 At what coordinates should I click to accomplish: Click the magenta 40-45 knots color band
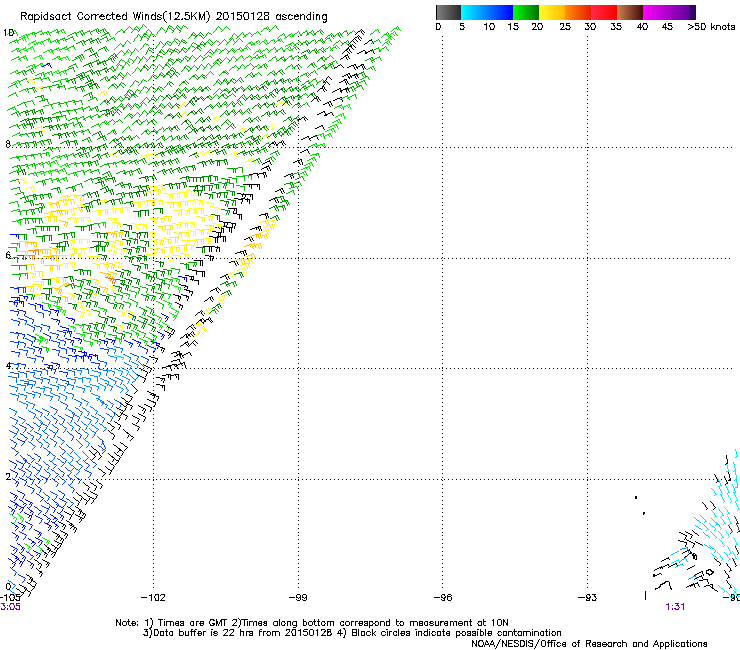(656, 12)
